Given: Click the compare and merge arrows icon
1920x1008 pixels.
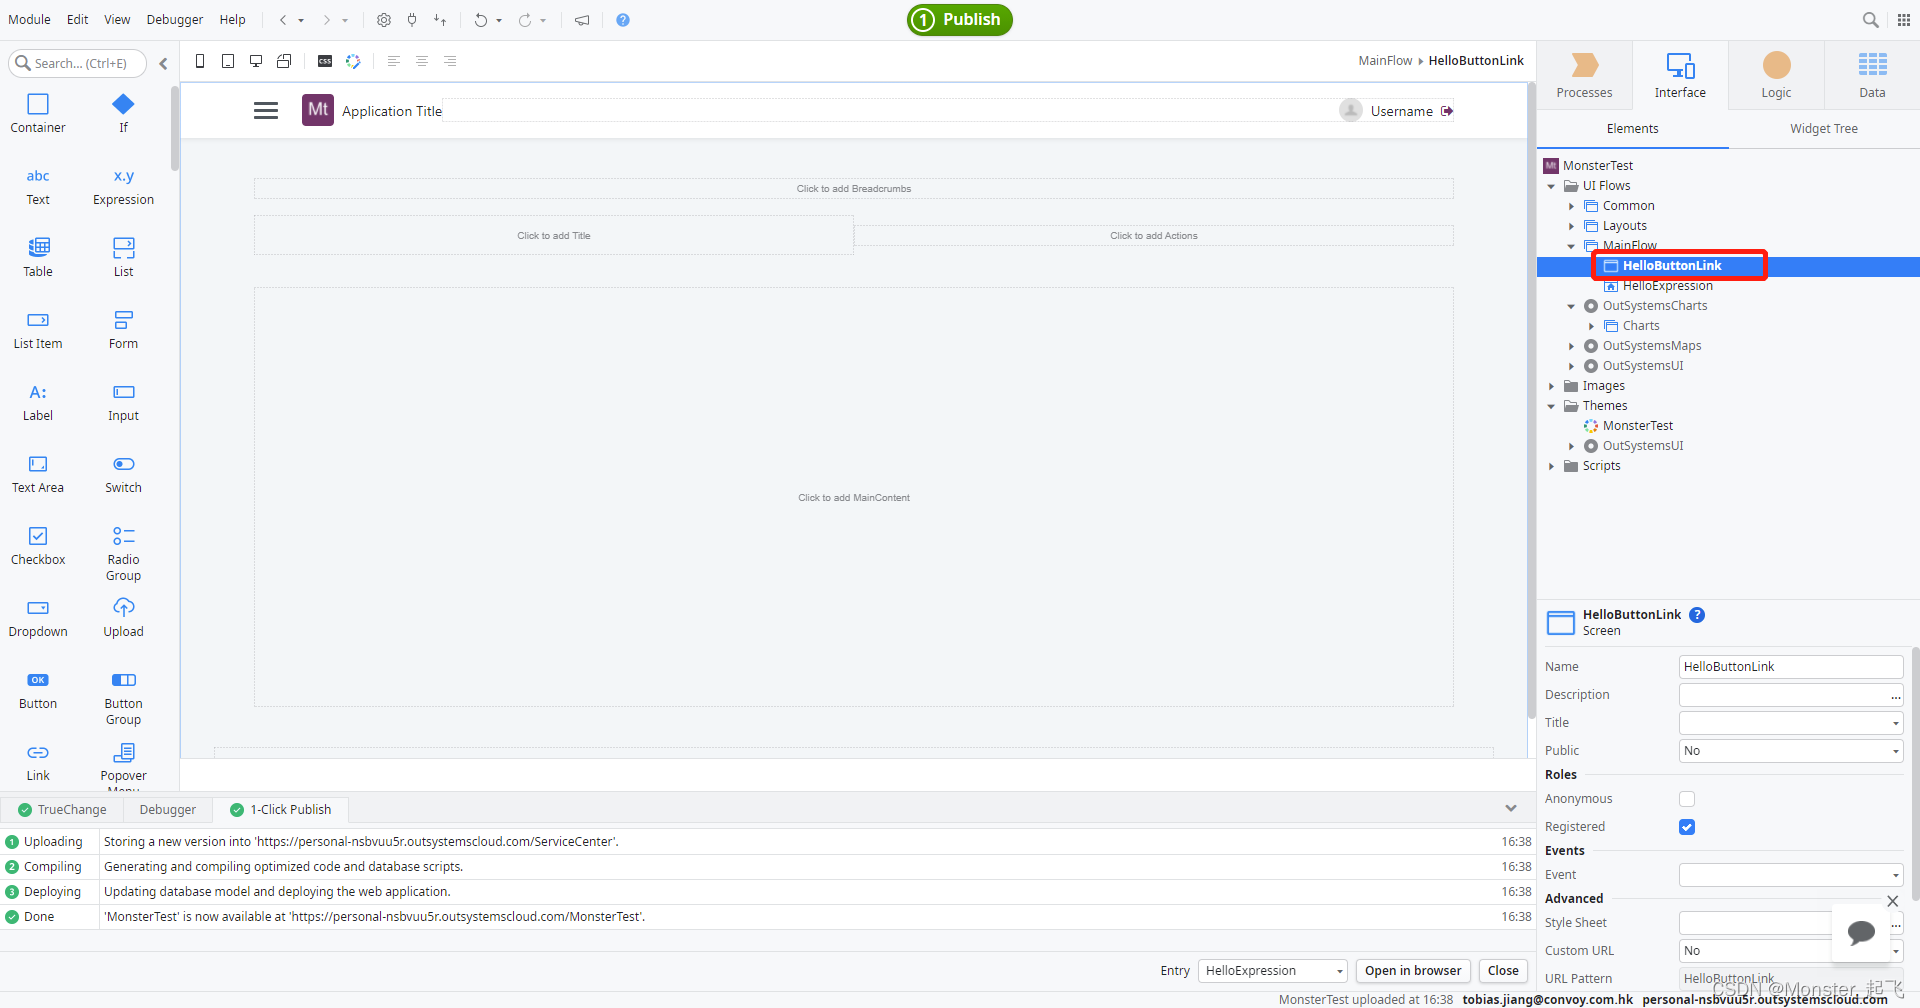Looking at the screenshot, I should click(440, 20).
